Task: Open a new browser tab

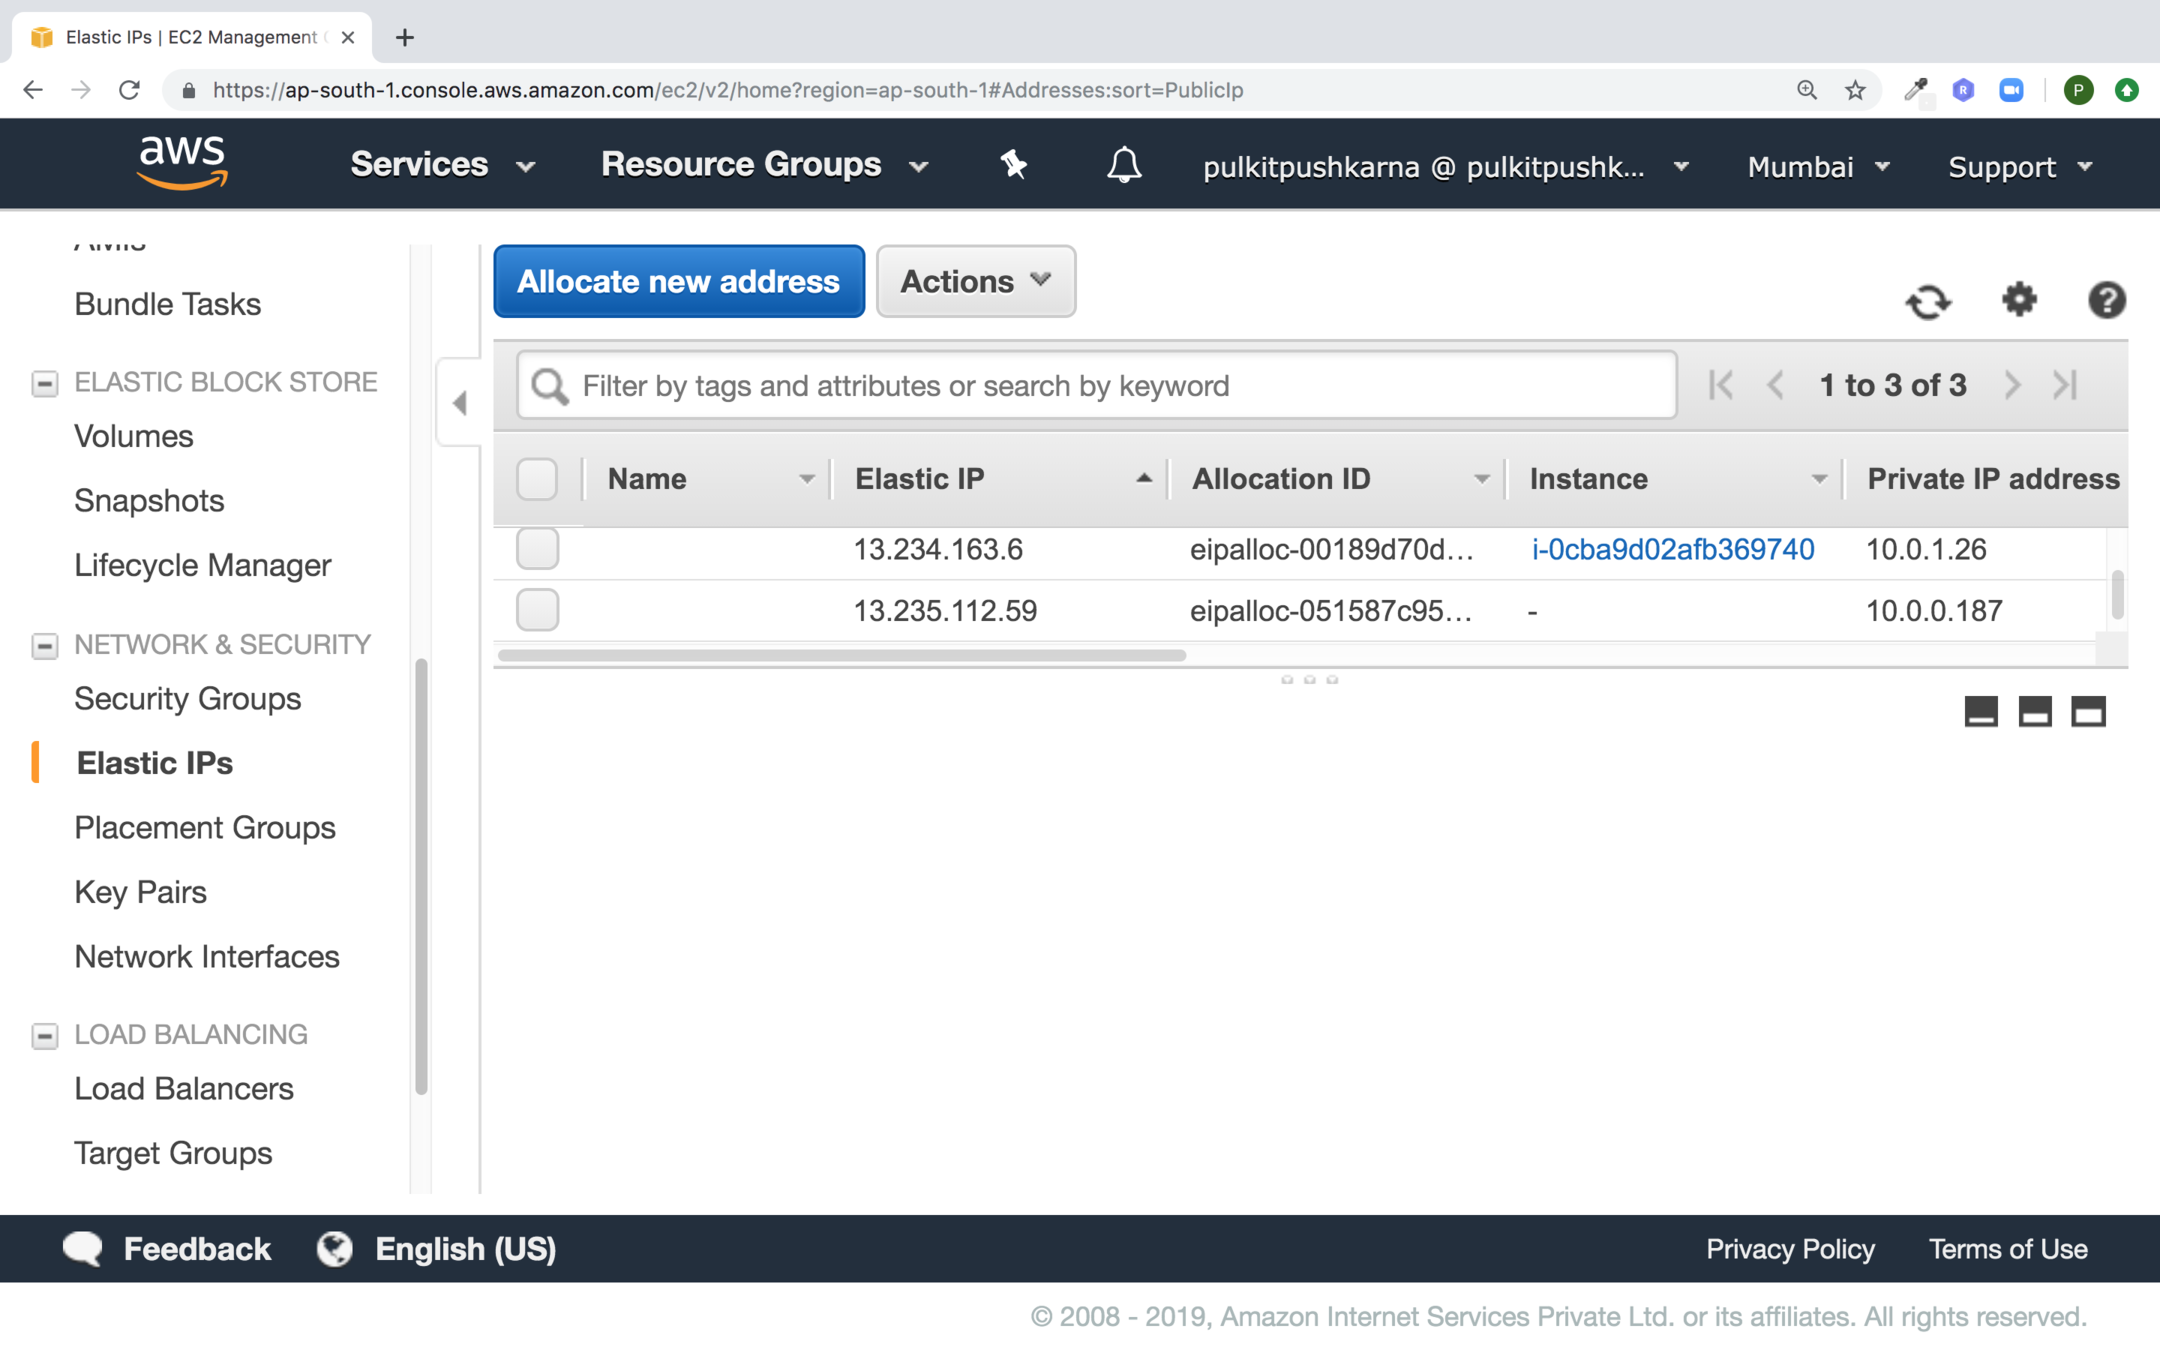Action: (x=404, y=37)
